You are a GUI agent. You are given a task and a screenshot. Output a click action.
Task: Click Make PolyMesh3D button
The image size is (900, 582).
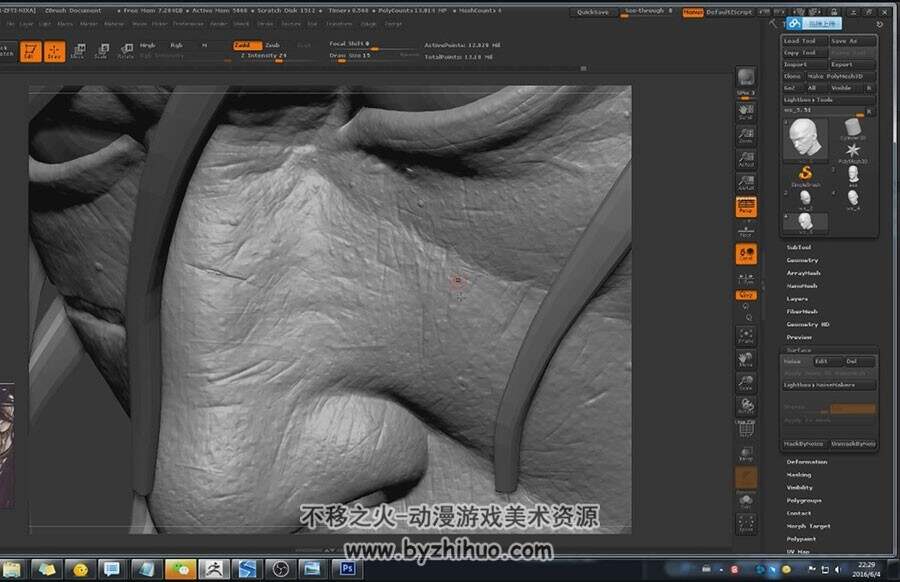841,76
